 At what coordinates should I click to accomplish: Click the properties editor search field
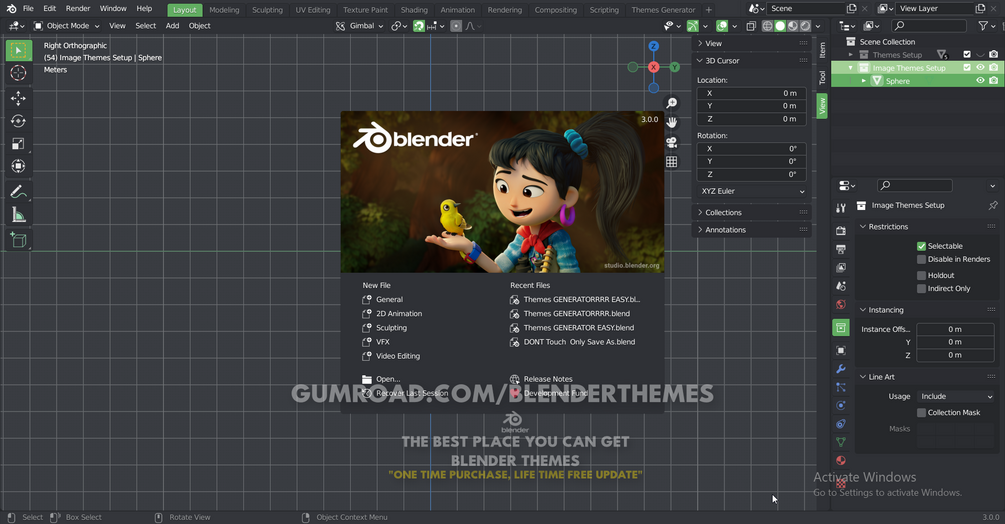pyautogui.click(x=914, y=186)
